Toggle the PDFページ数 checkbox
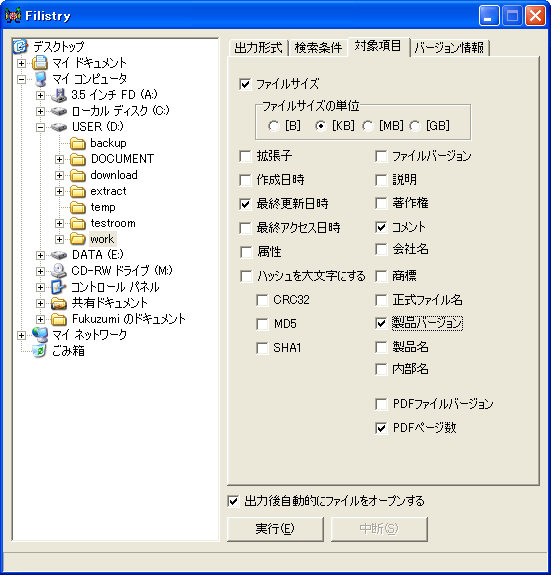551x575 pixels. tap(381, 428)
